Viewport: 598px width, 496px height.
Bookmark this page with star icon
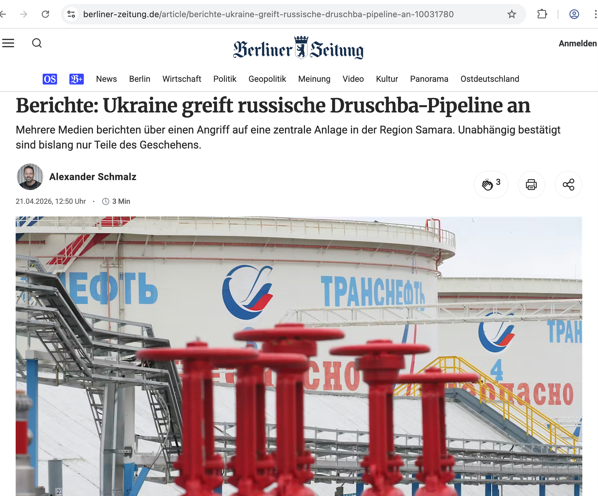tap(511, 14)
